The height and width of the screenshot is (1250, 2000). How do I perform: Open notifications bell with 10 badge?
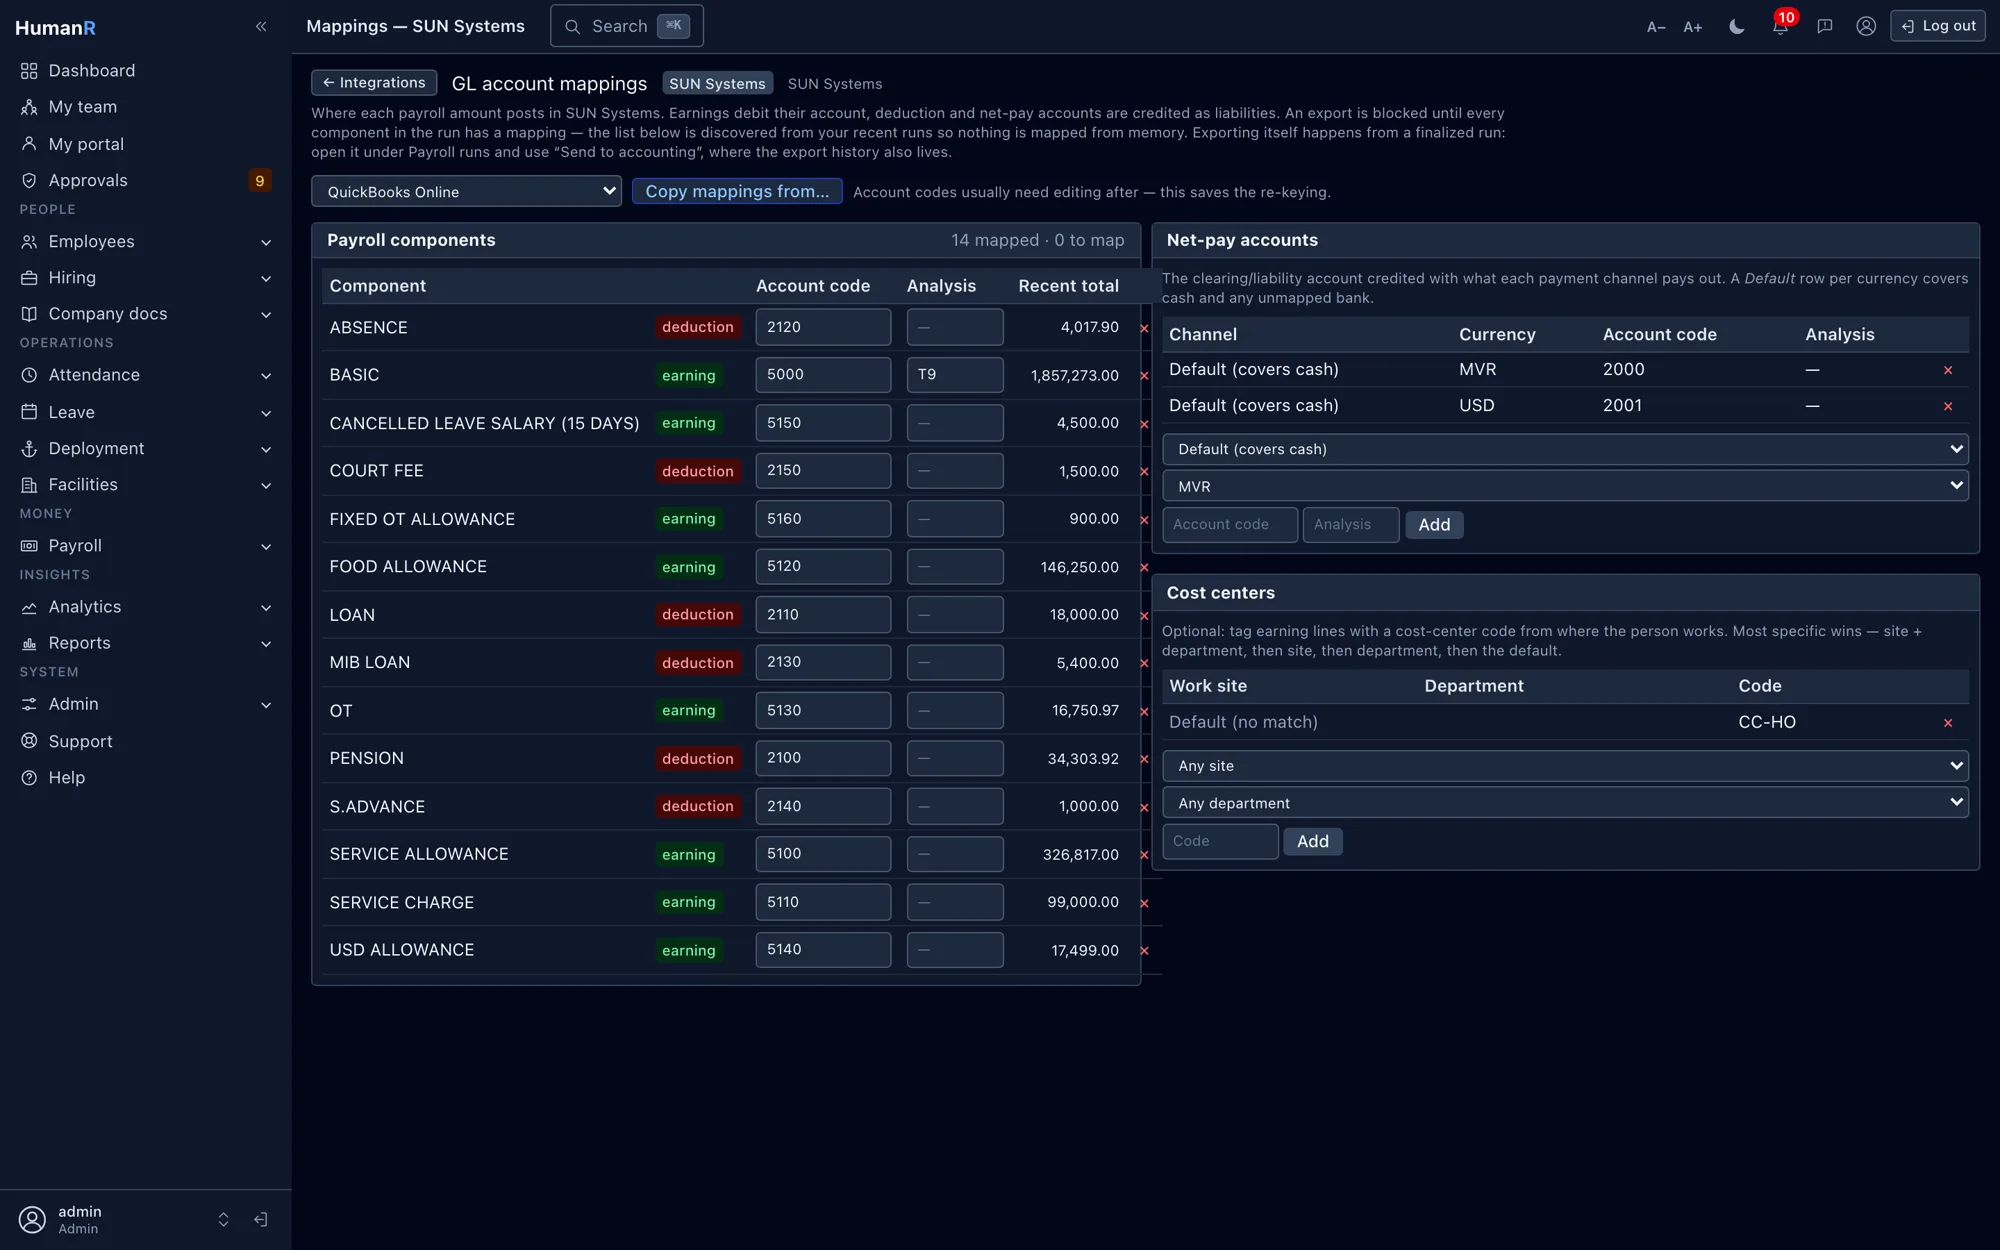tap(1781, 26)
